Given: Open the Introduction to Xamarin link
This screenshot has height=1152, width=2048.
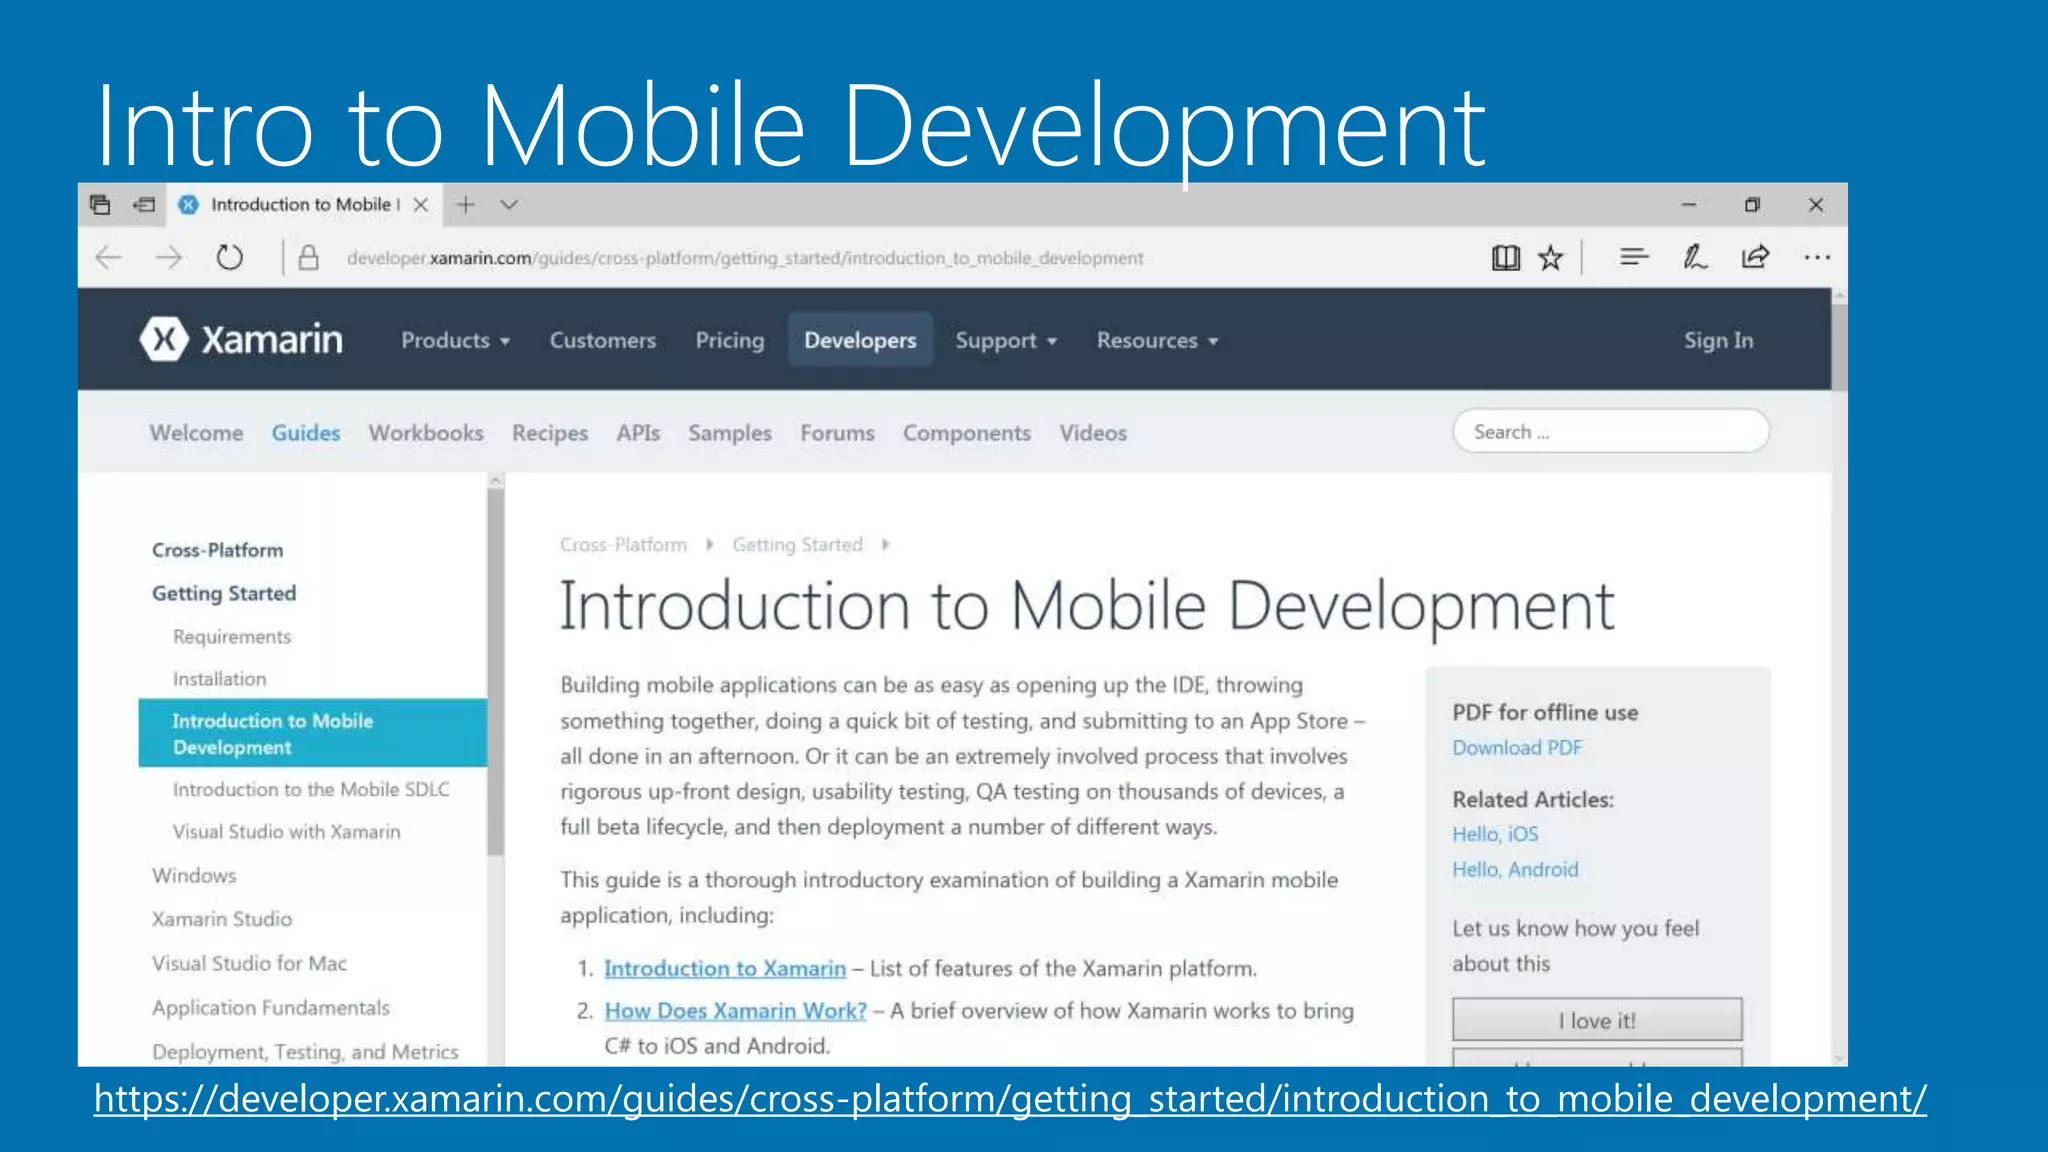Looking at the screenshot, I should (x=725, y=969).
